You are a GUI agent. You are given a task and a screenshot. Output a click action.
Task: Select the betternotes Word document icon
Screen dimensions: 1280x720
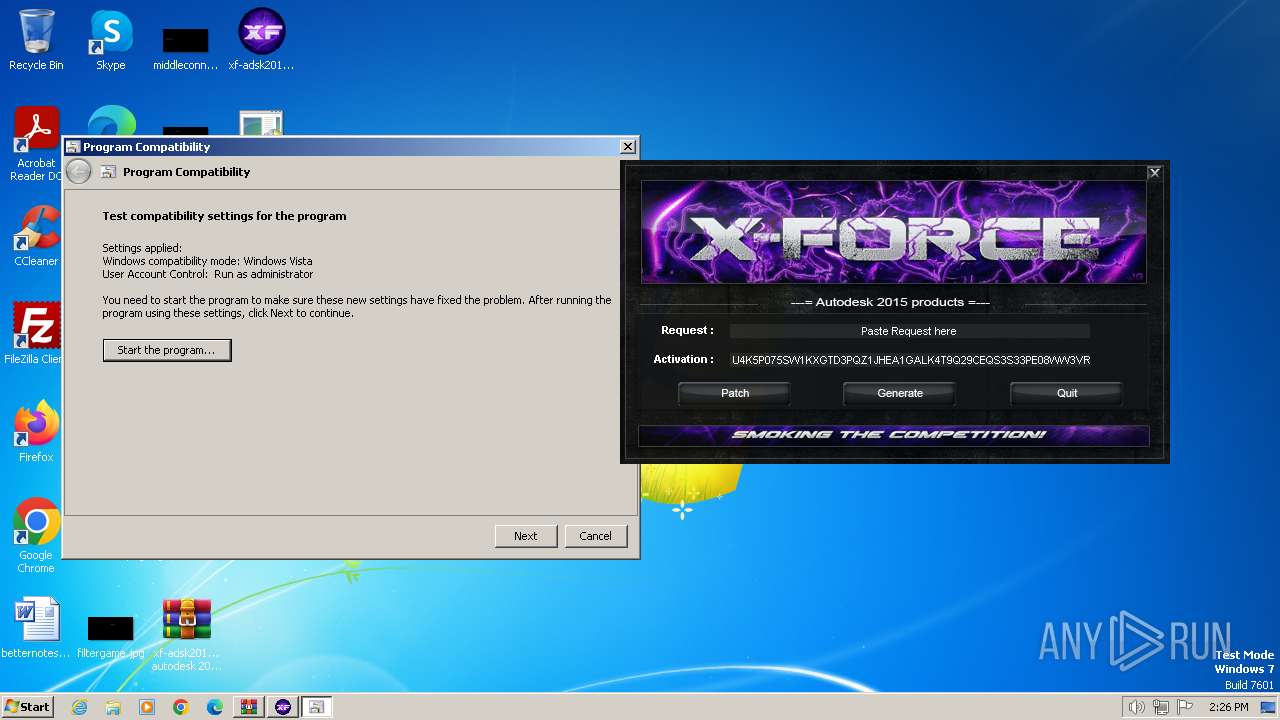pos(36,628)
